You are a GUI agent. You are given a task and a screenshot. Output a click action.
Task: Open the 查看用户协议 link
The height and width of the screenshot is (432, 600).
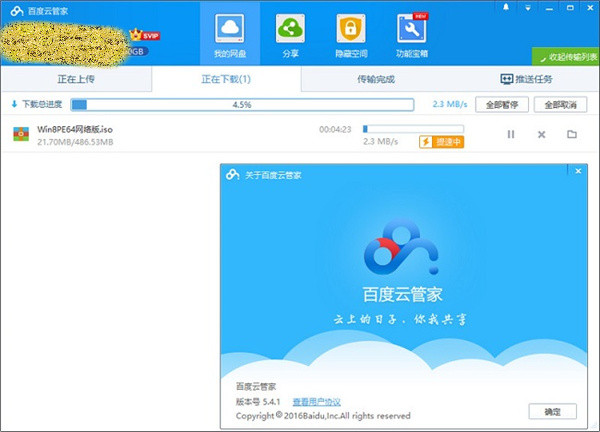pos(316,402)
